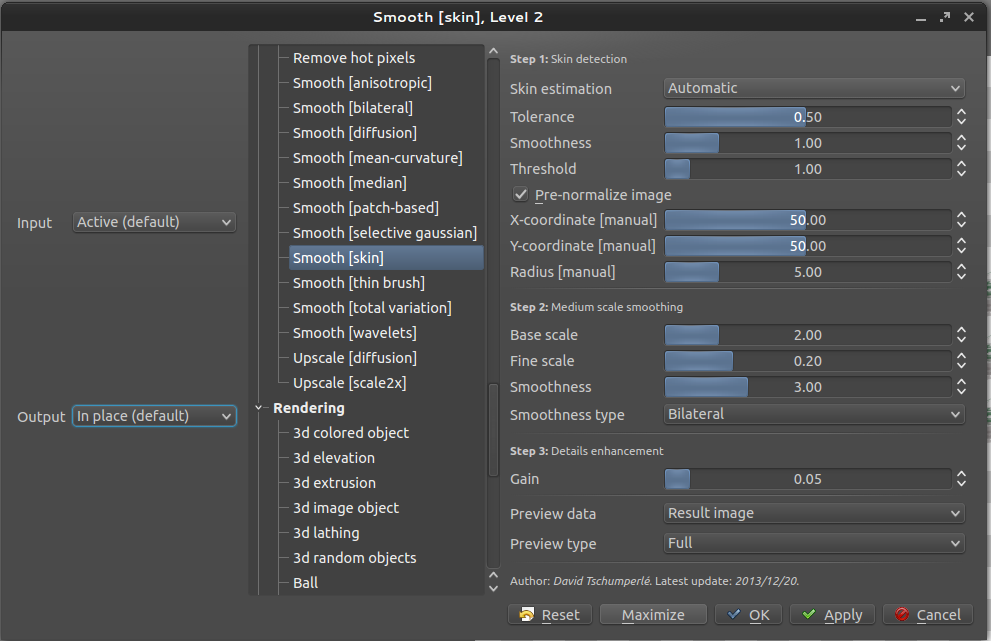Click the filter list vertical scrollbar

[x=492, y=430]
